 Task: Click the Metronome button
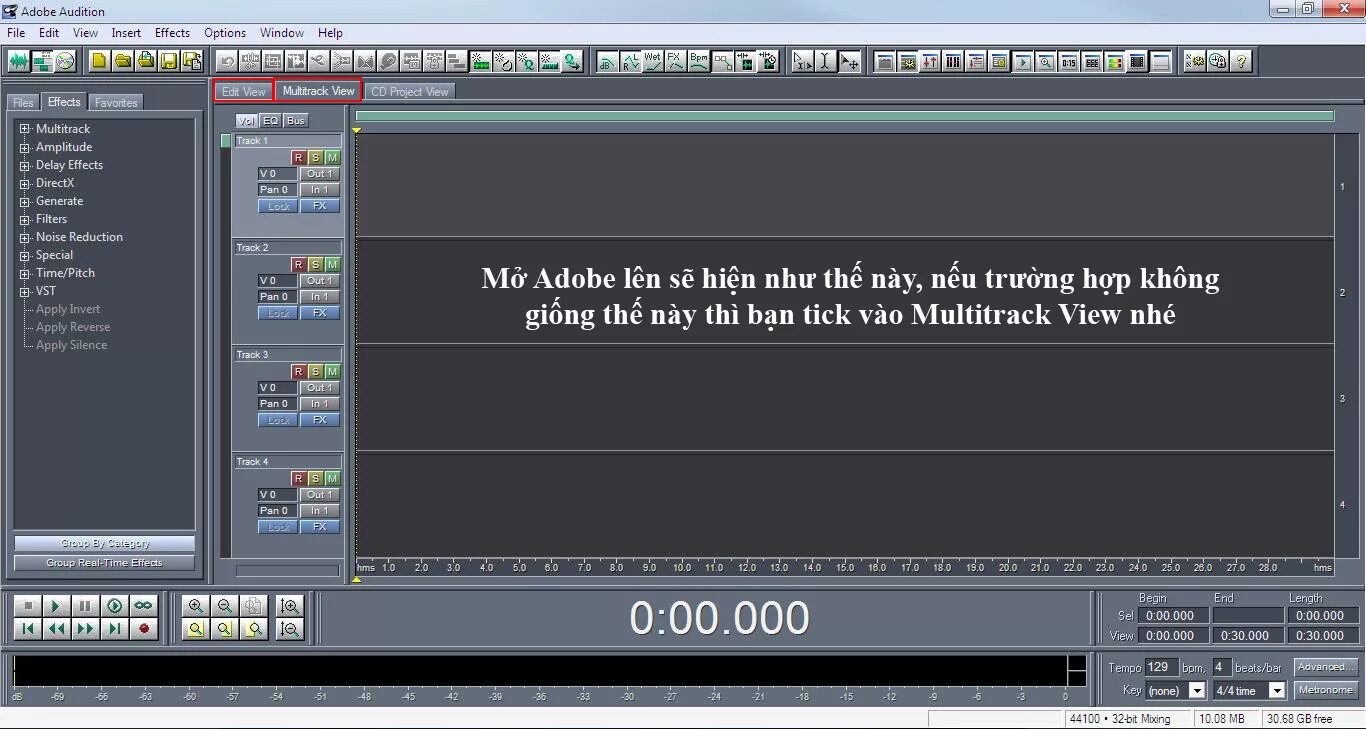click(1325, 690)
